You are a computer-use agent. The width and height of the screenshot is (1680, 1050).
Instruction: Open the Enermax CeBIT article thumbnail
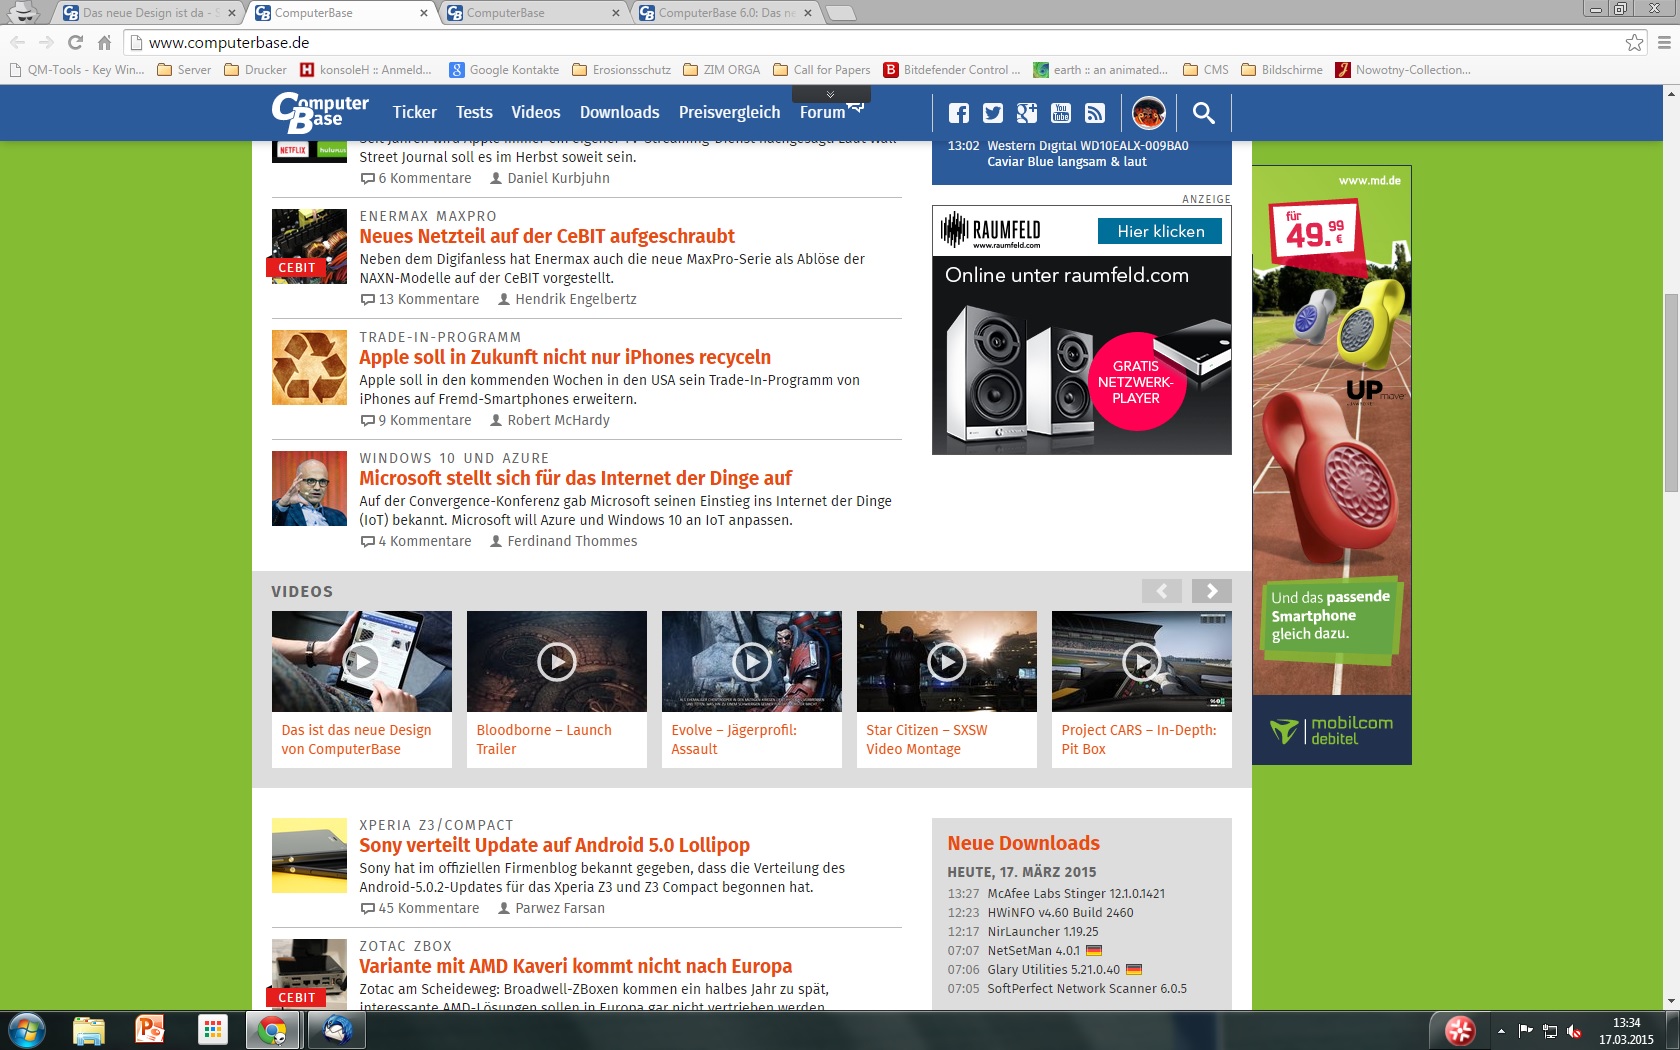pos(309,246)
